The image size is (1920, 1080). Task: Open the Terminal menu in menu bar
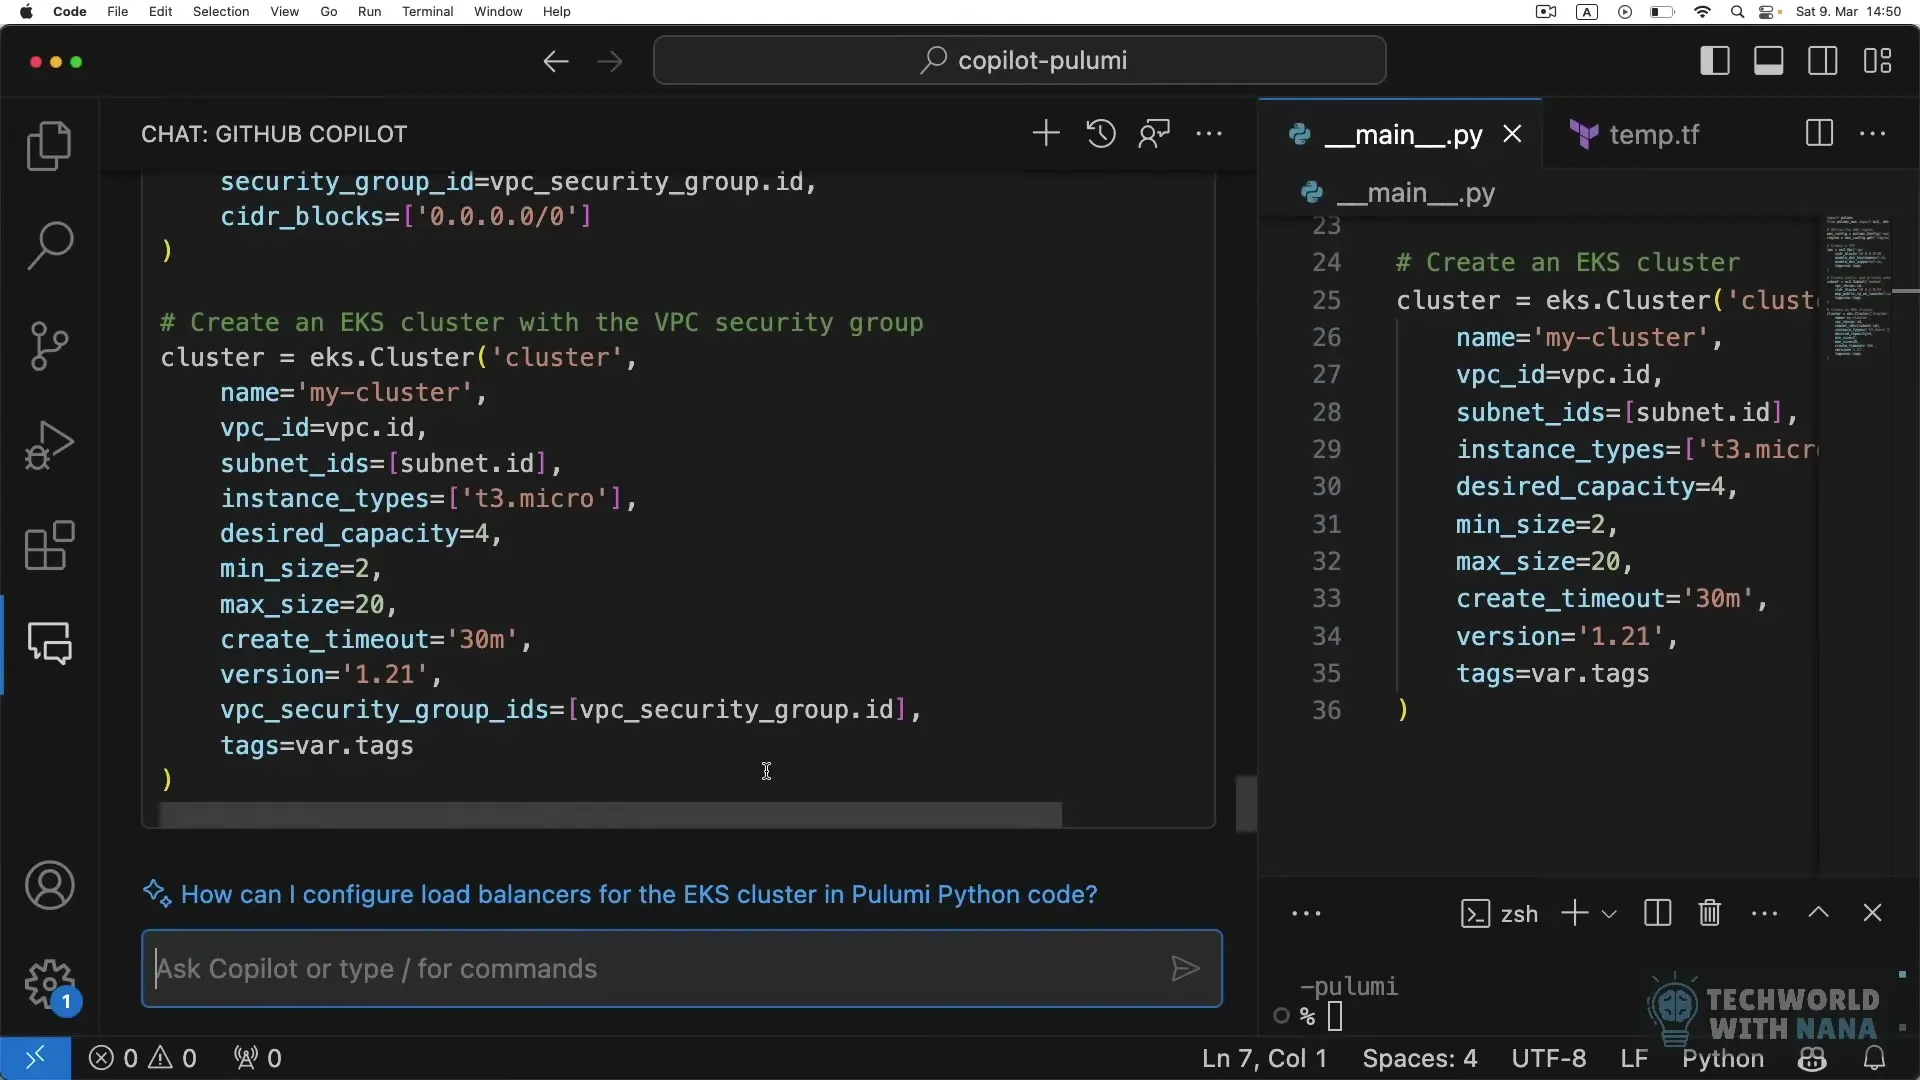[x=427, y=12]
